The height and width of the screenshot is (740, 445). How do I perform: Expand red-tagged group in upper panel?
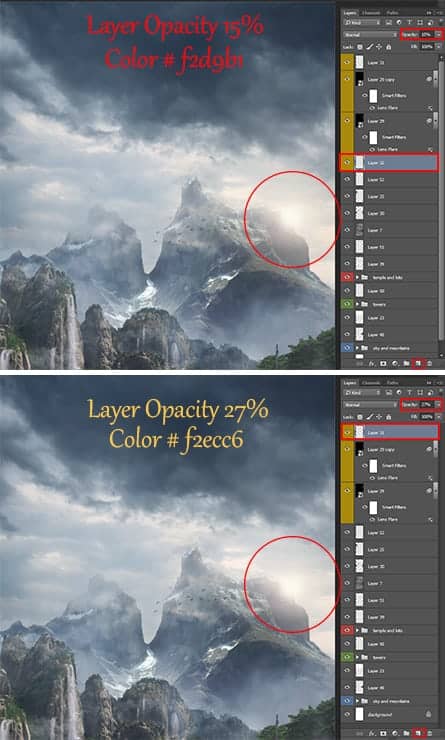[x=357, y=278]
